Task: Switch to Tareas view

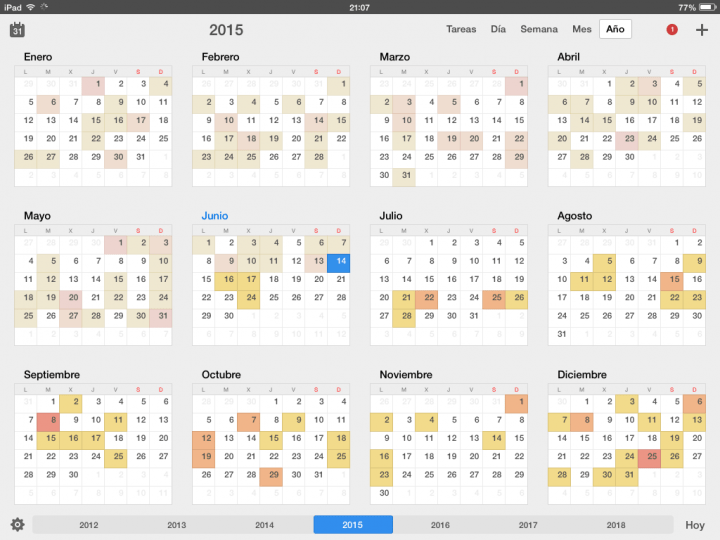Action: [461, 29]
